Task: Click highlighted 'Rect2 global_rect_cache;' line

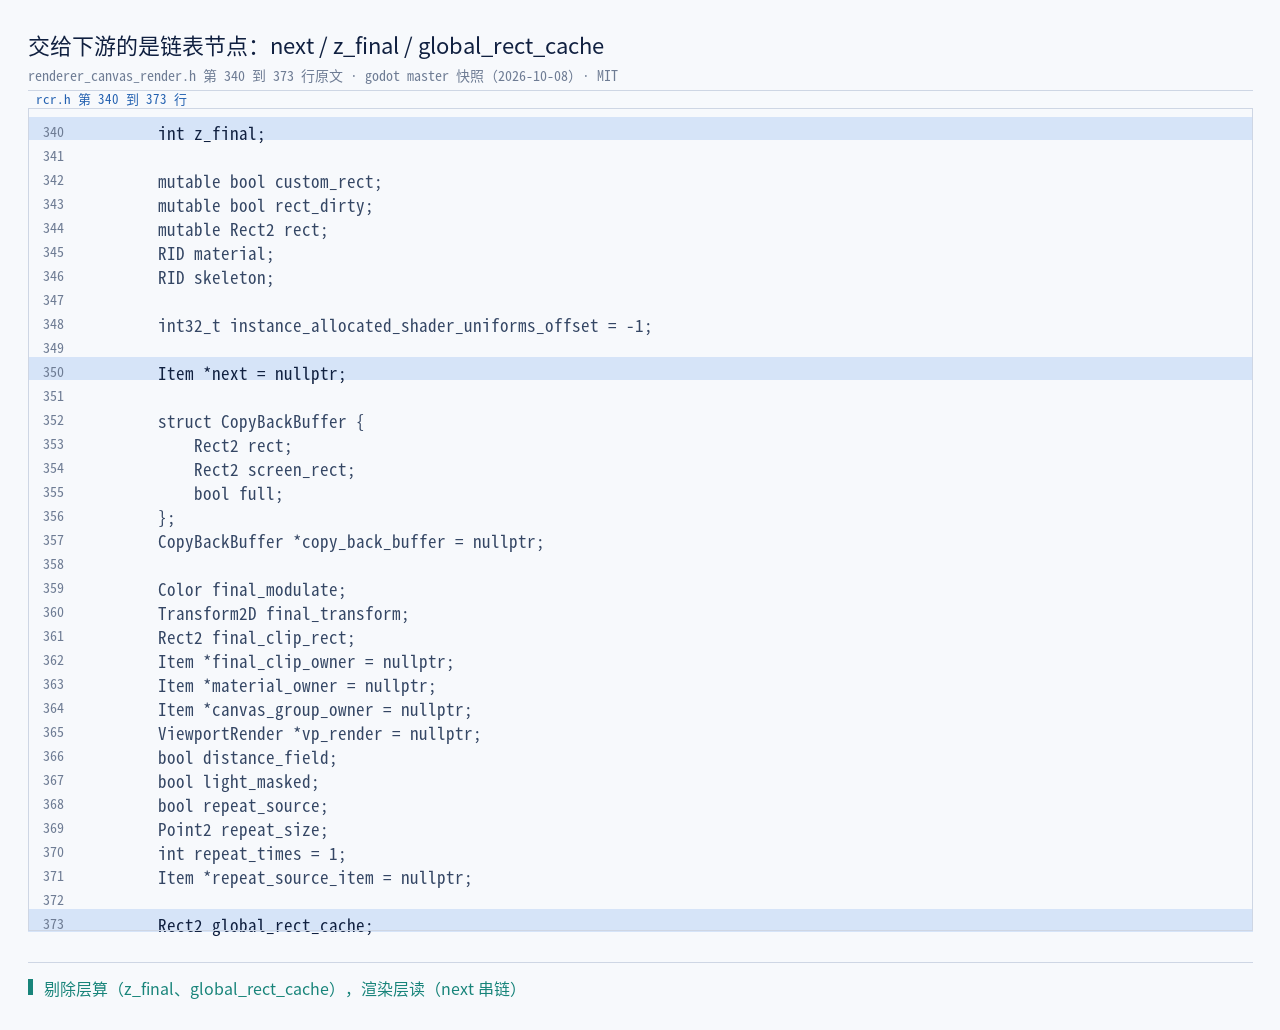Action: pos(640,921)
